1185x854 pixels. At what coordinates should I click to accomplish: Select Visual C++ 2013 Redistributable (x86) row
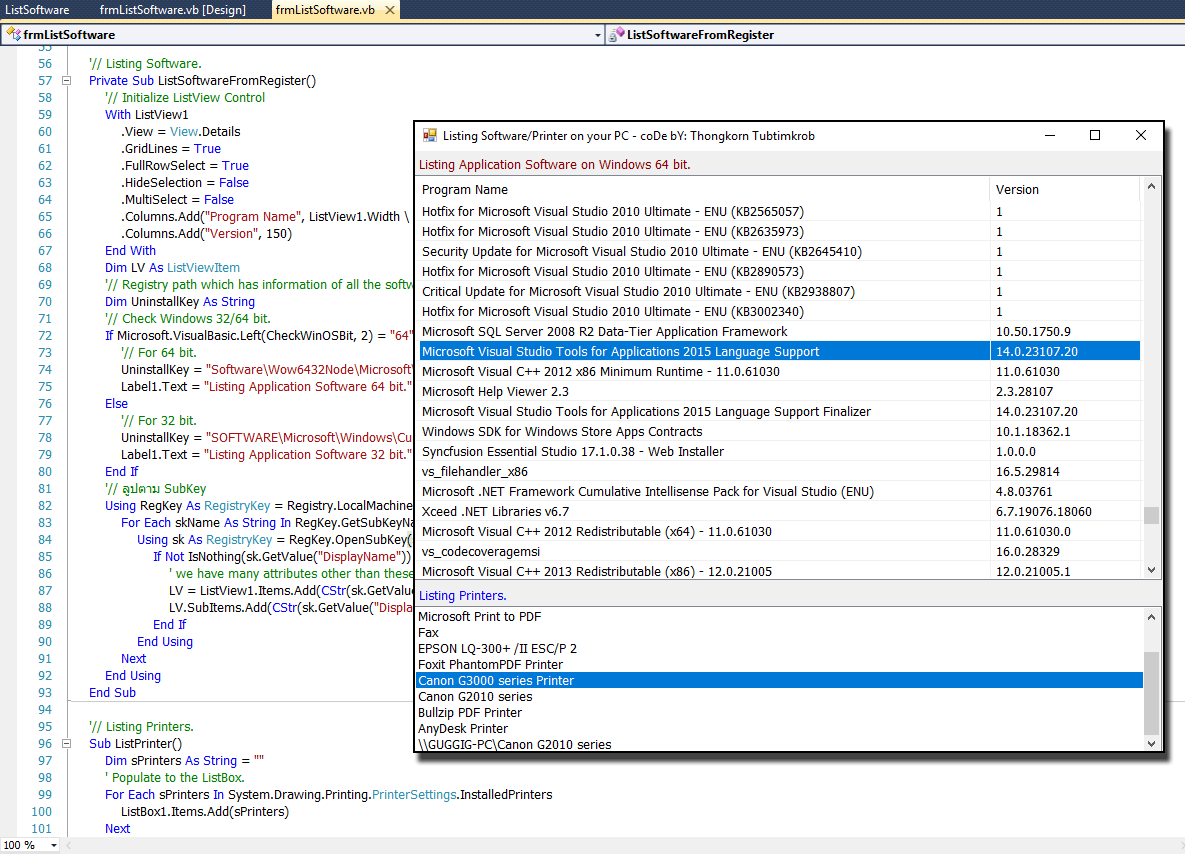[779, 571]
